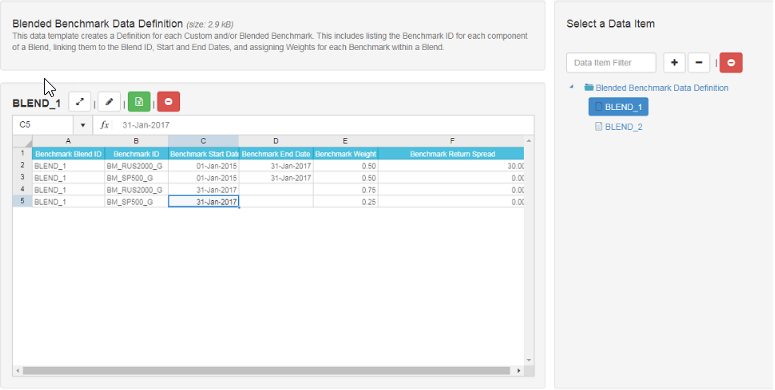Click the red delete button in Select a Data Item
Image resolution: width=775 pixels, height=390 pixels.
click(x=731, y=63)
